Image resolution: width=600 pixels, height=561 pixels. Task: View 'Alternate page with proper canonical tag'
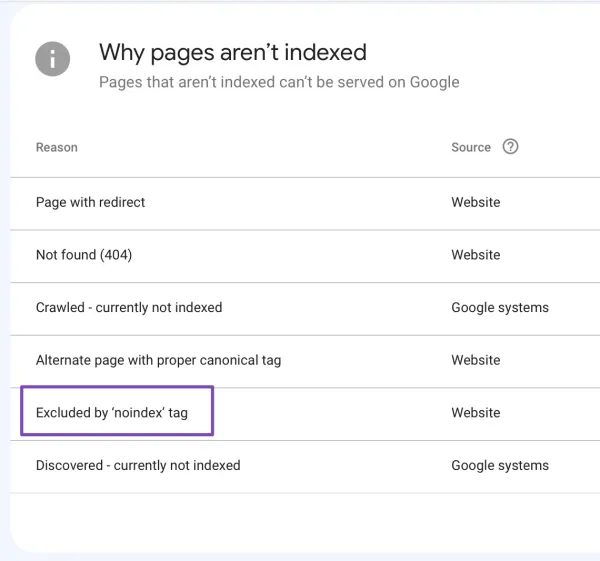pyautogui.click(x=158, y=360)
